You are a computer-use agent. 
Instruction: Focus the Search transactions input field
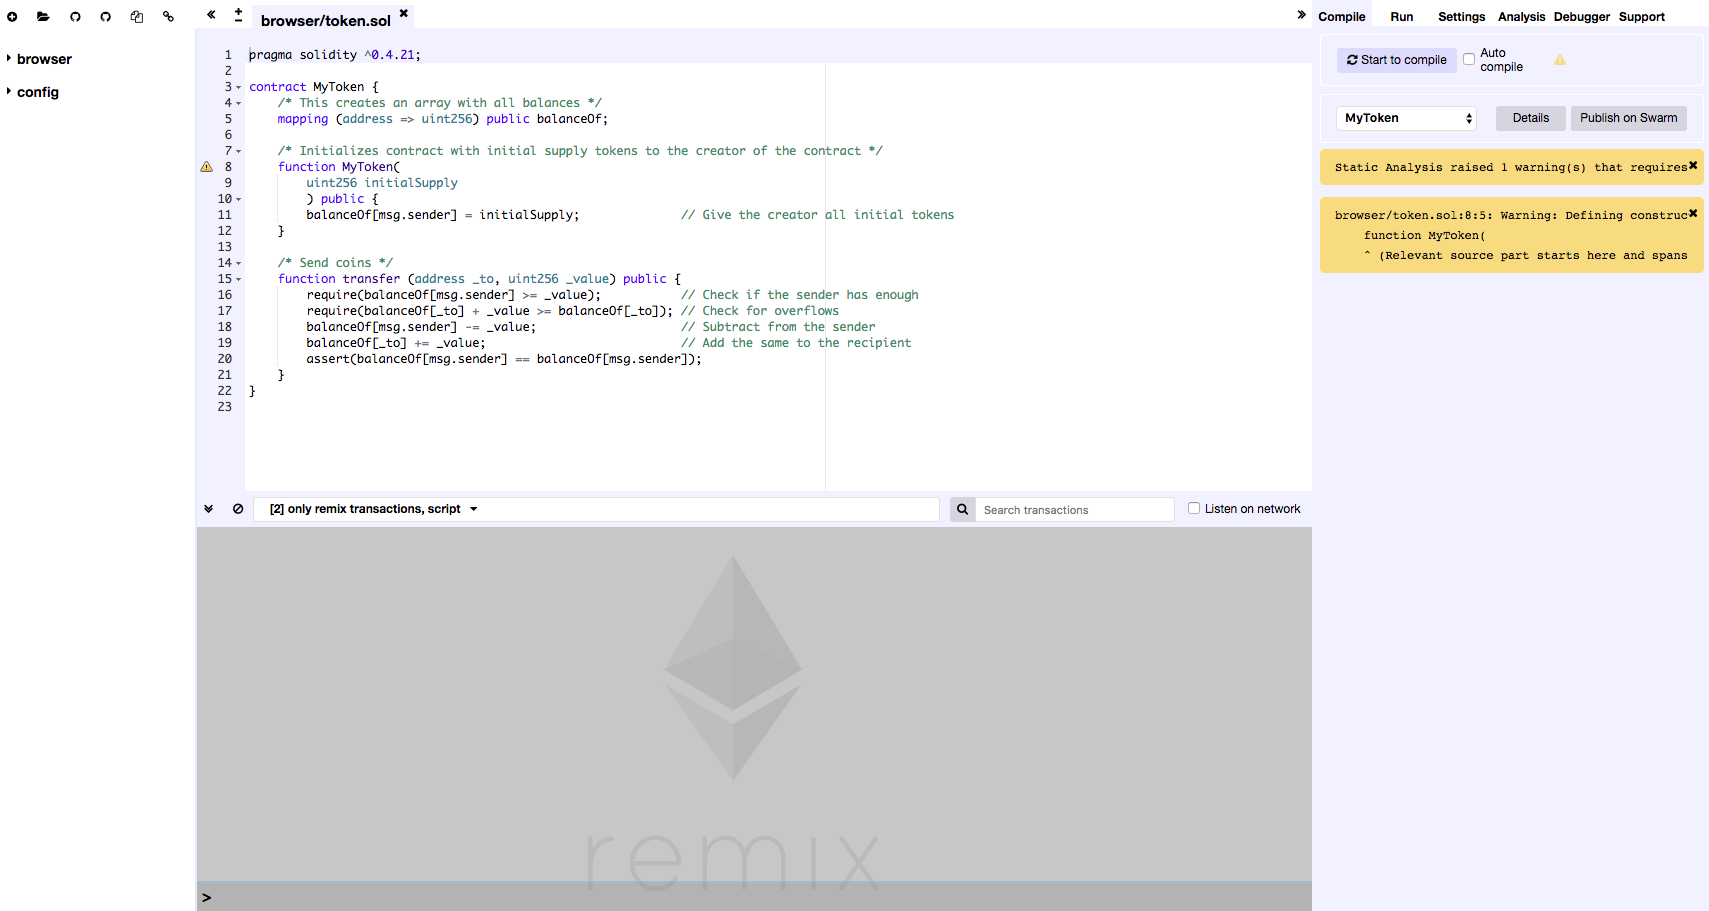point(1074,509)
